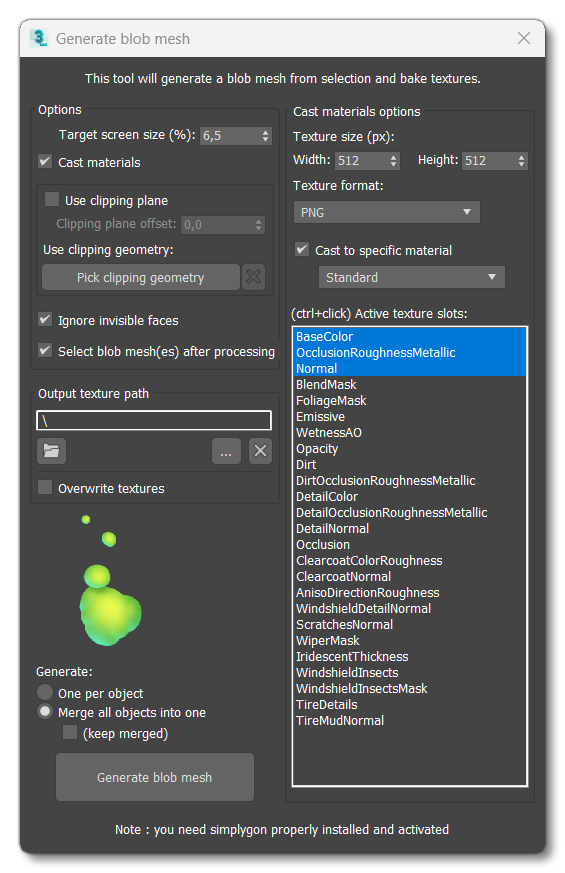Select Opacity texture slot
Screen dimensions: 565x873
pos(410,448)
